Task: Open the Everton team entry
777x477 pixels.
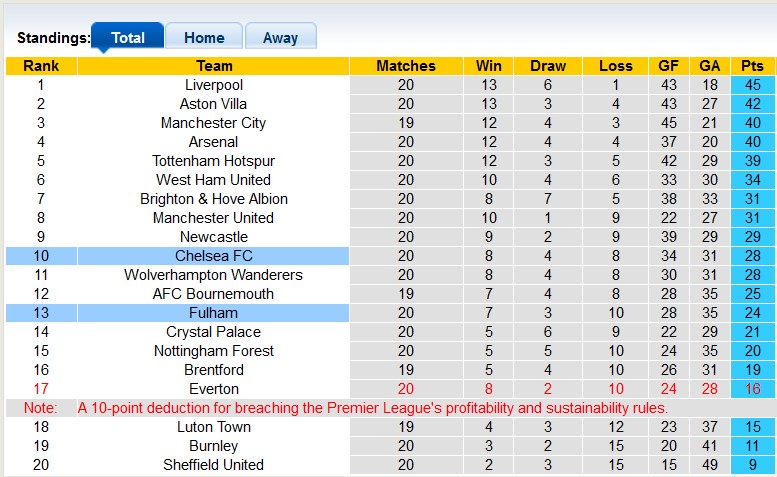Action: (x=213, y=389)
